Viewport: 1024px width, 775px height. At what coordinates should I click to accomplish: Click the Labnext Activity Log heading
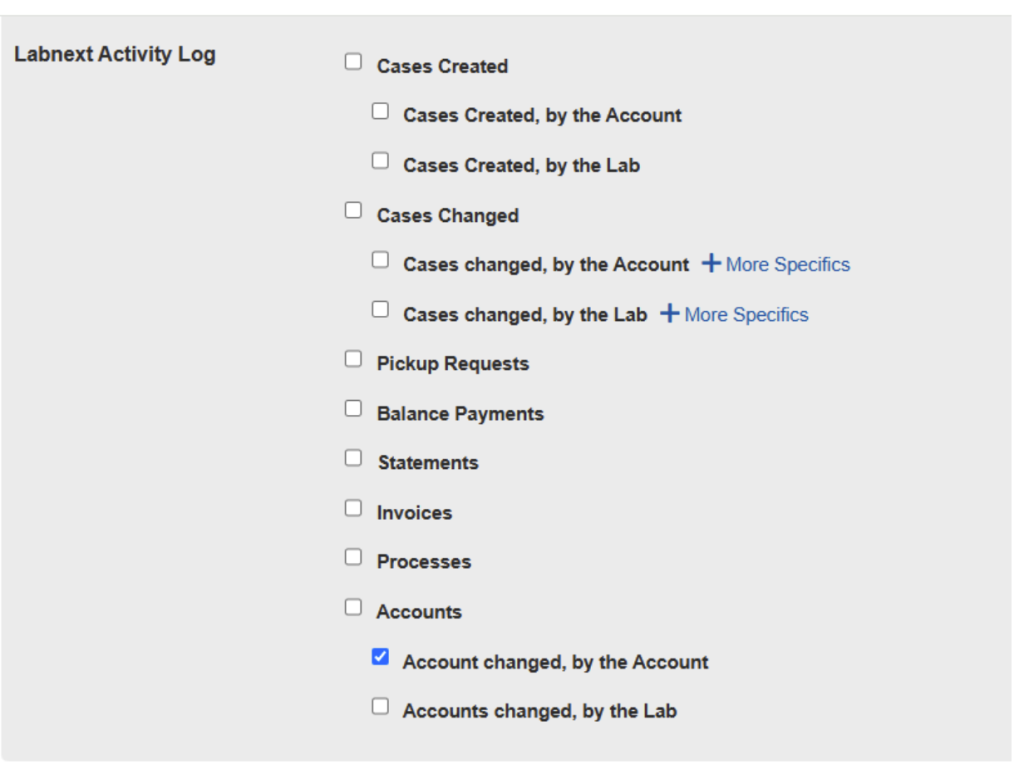(115, 54)
